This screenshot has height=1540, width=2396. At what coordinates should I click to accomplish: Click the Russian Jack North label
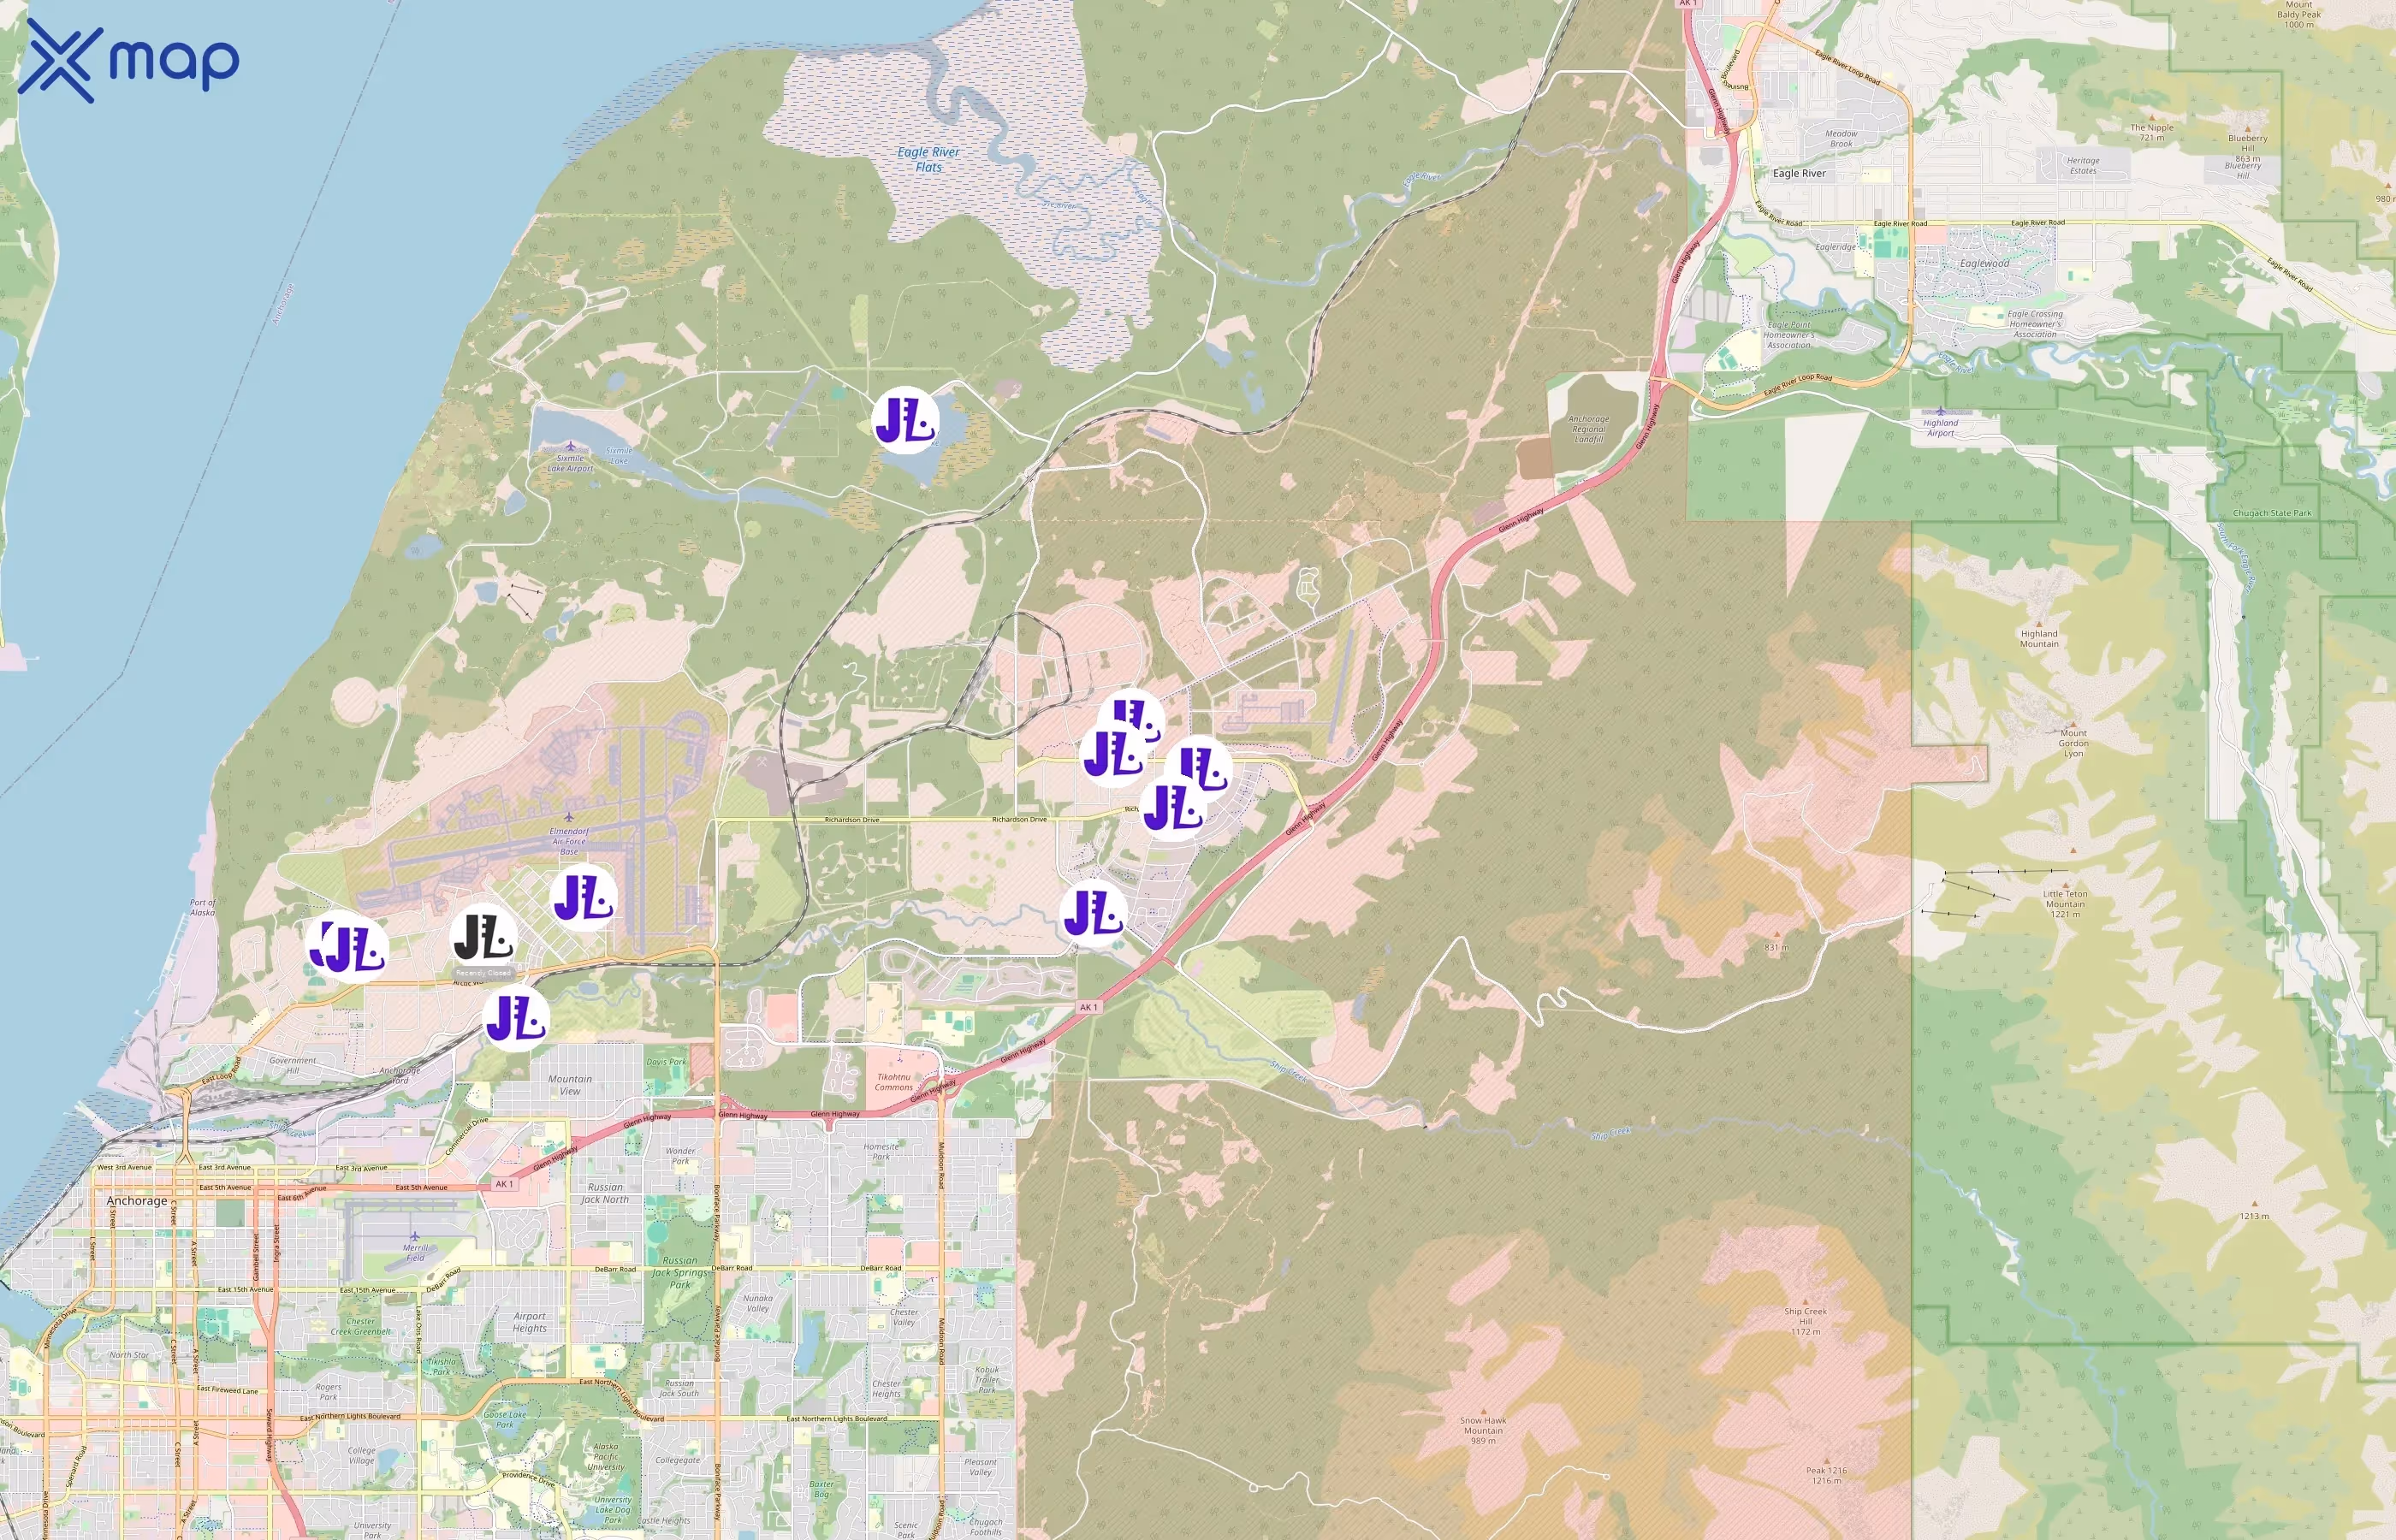pyautogui.click(x=605, y=1193)
